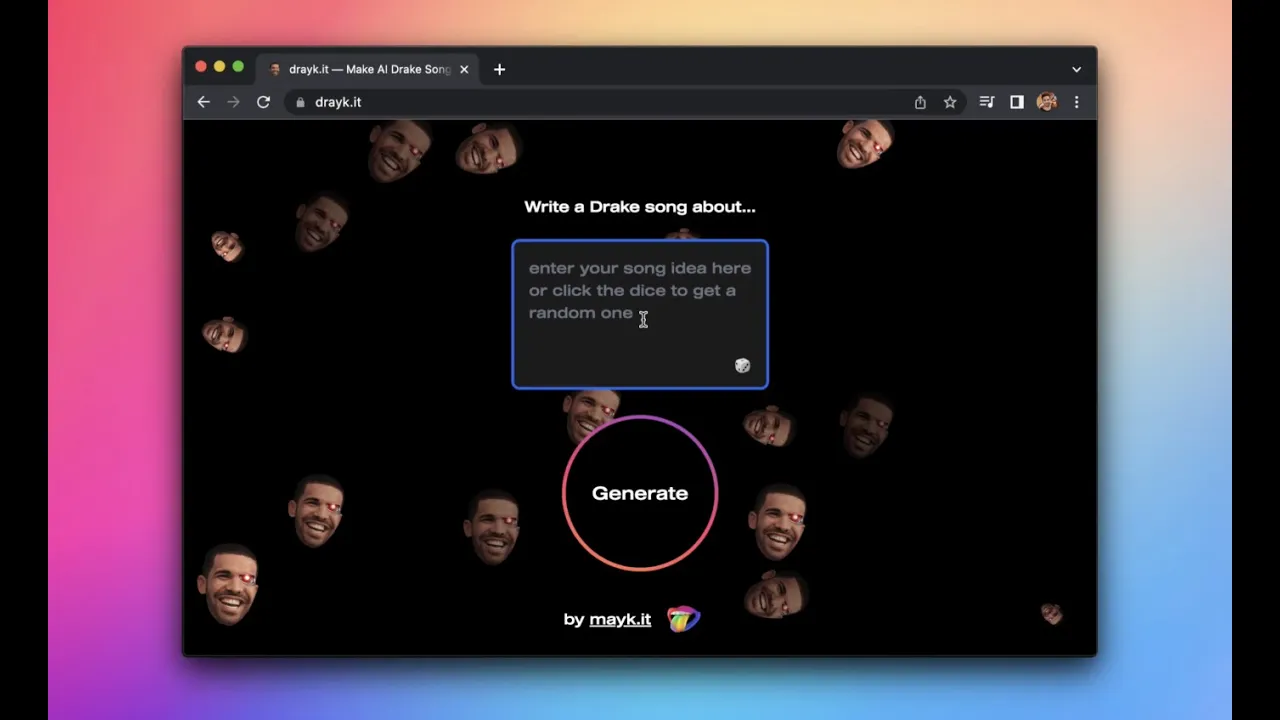Open the Chrome profile avatar
This screenshot has width=1280, height=720.
[1047, 102]
